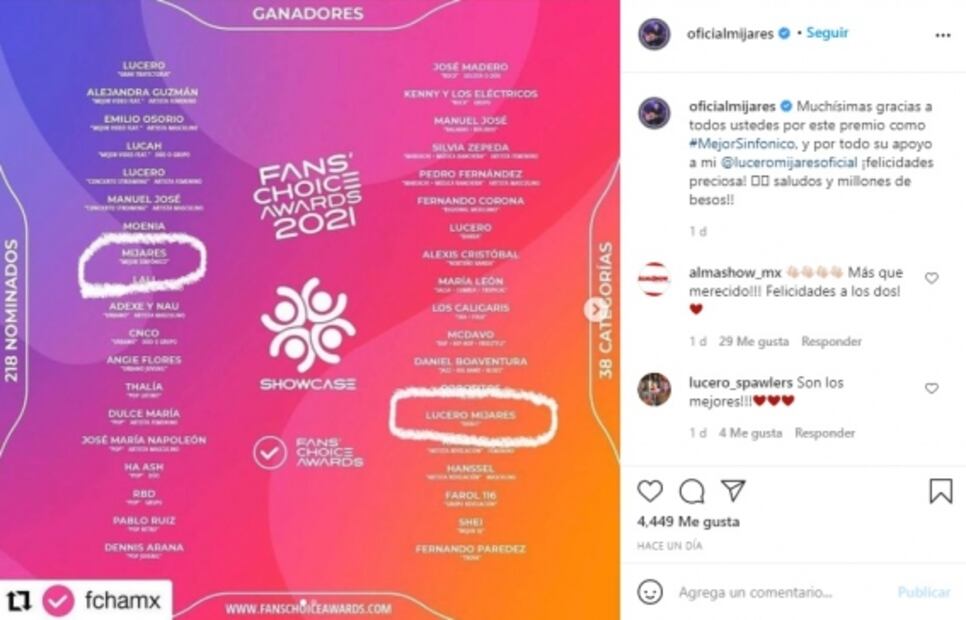Open lucero_spawlers profile avatar
This screenshot has width=966, height=620.
point(654,390)
